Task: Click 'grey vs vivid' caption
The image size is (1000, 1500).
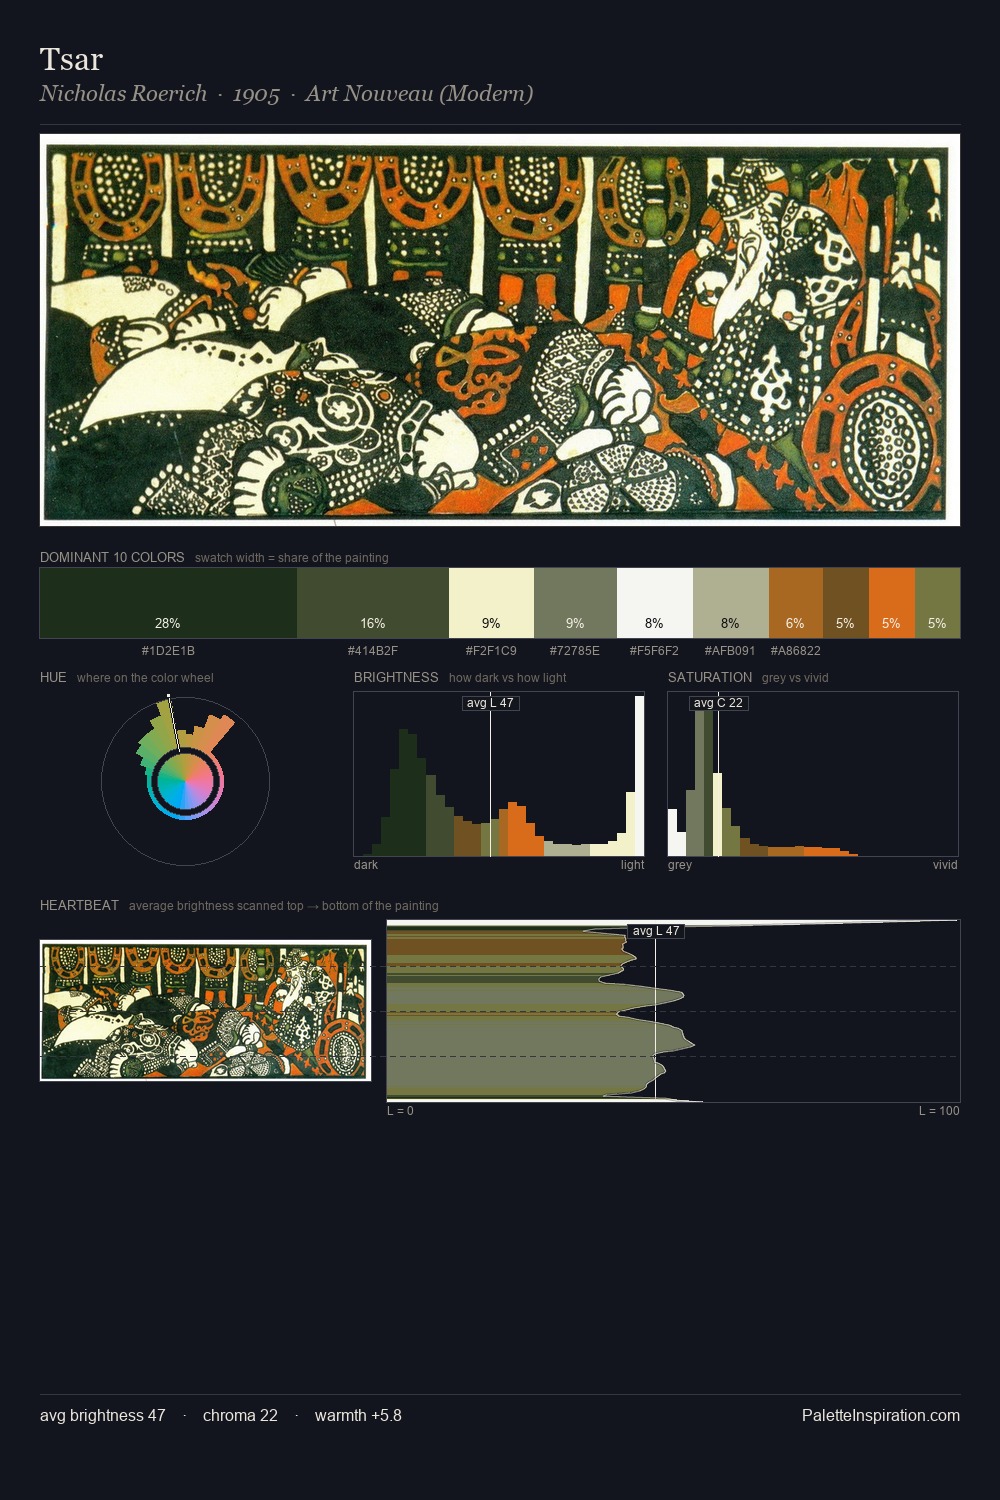Action: (795, 678)
